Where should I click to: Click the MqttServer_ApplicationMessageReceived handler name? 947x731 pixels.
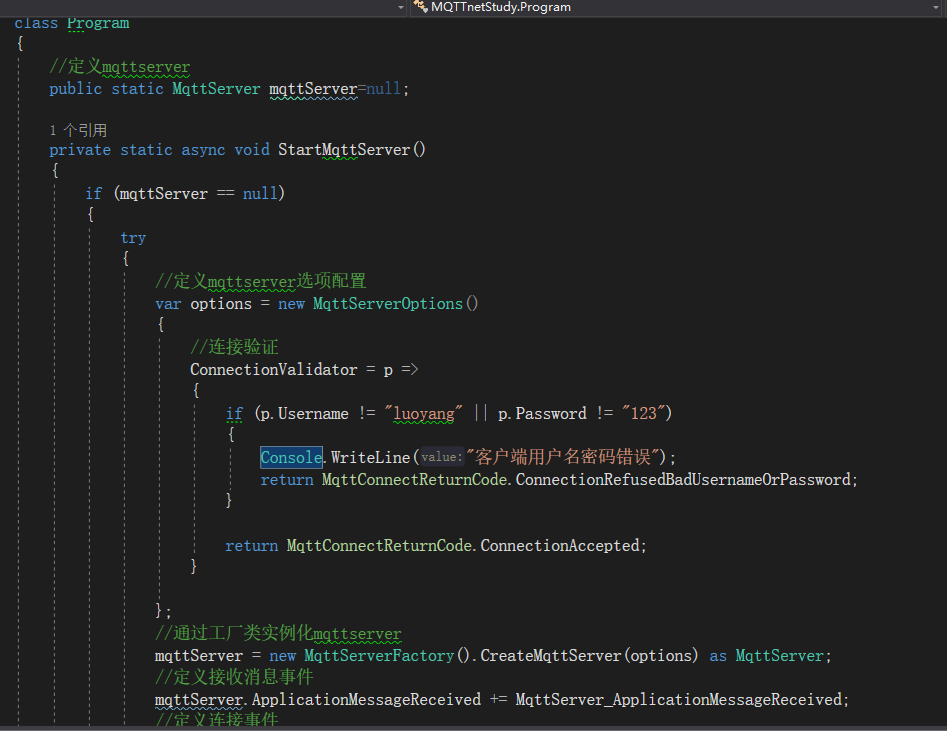[679, 700]
